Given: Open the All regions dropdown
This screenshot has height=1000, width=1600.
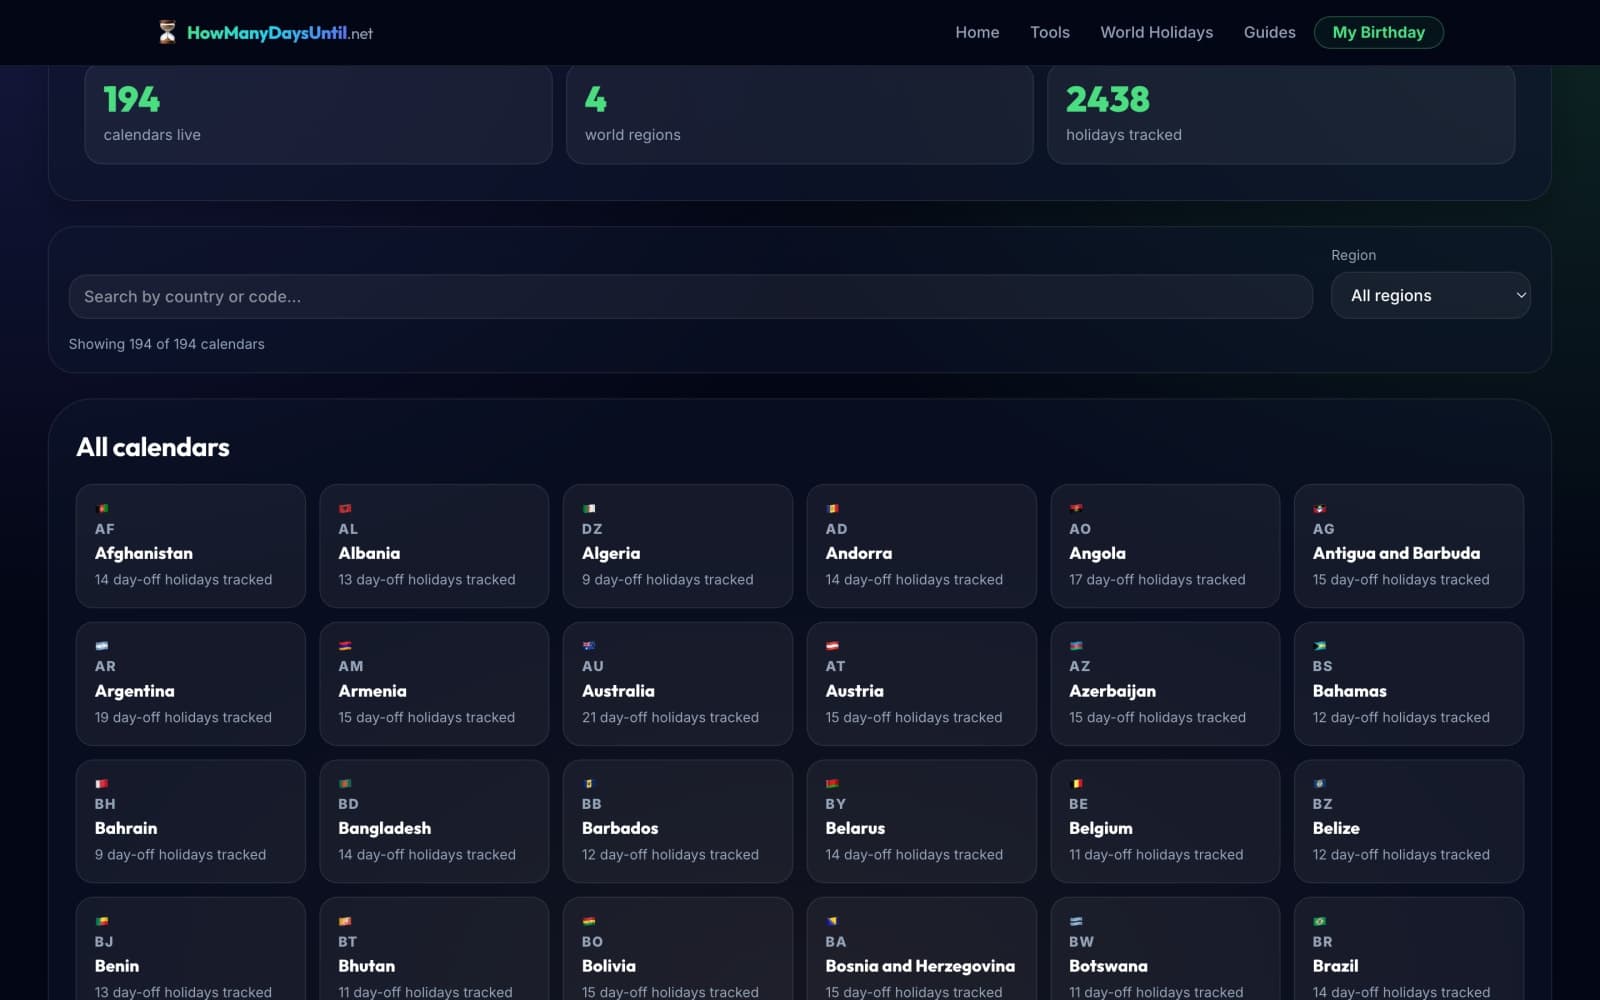Looking at the screenshot, I should pos(1430,296).
